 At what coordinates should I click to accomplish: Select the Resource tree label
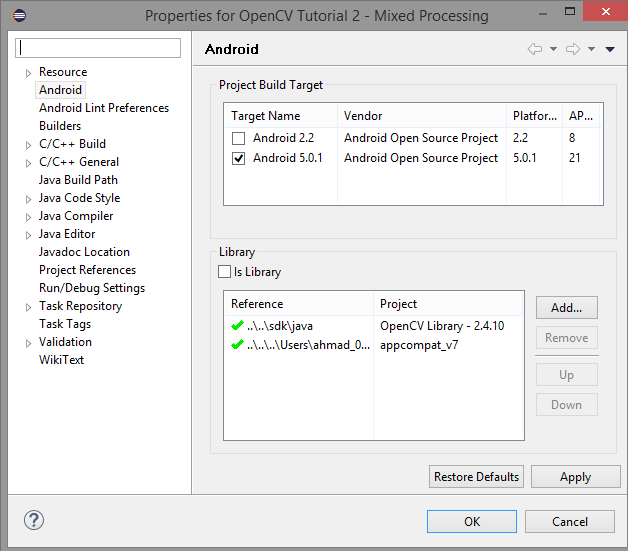[63, 72]
